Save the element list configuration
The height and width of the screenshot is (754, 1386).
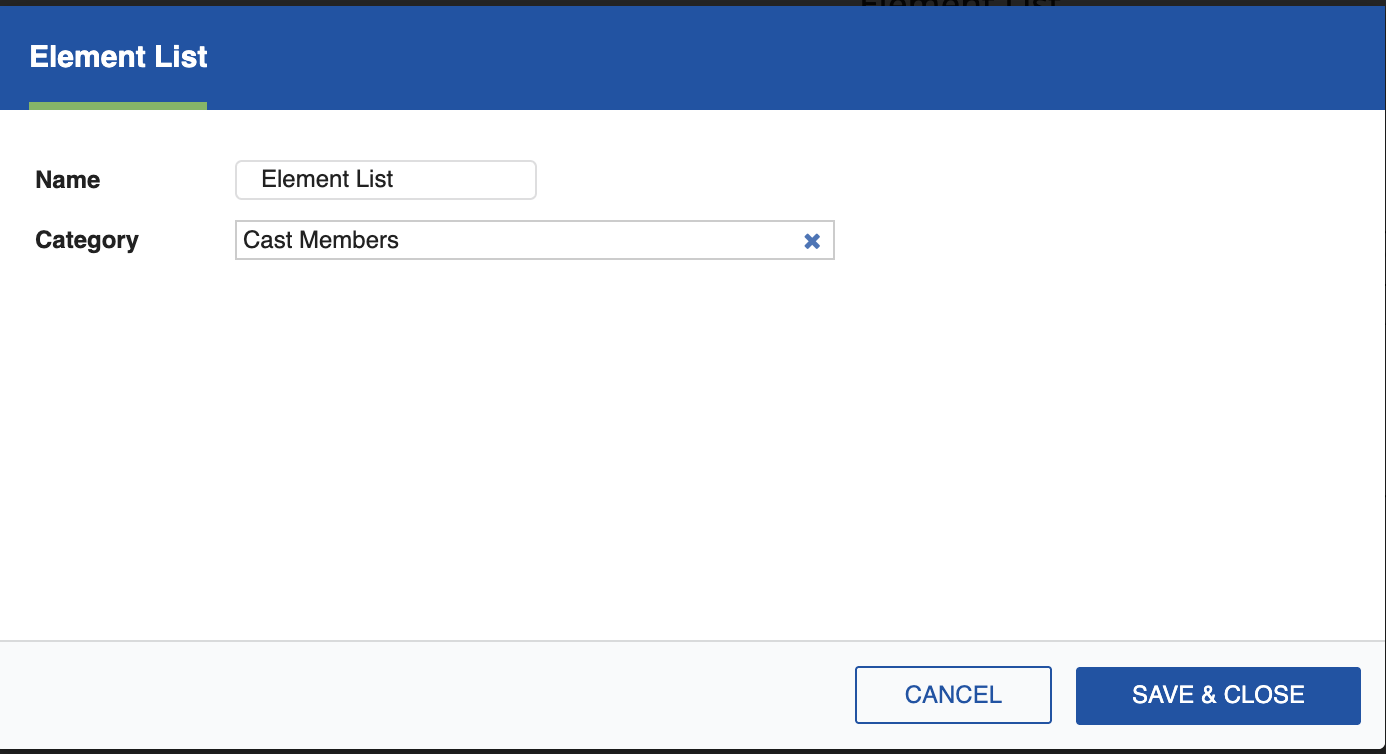point(1218,694)
